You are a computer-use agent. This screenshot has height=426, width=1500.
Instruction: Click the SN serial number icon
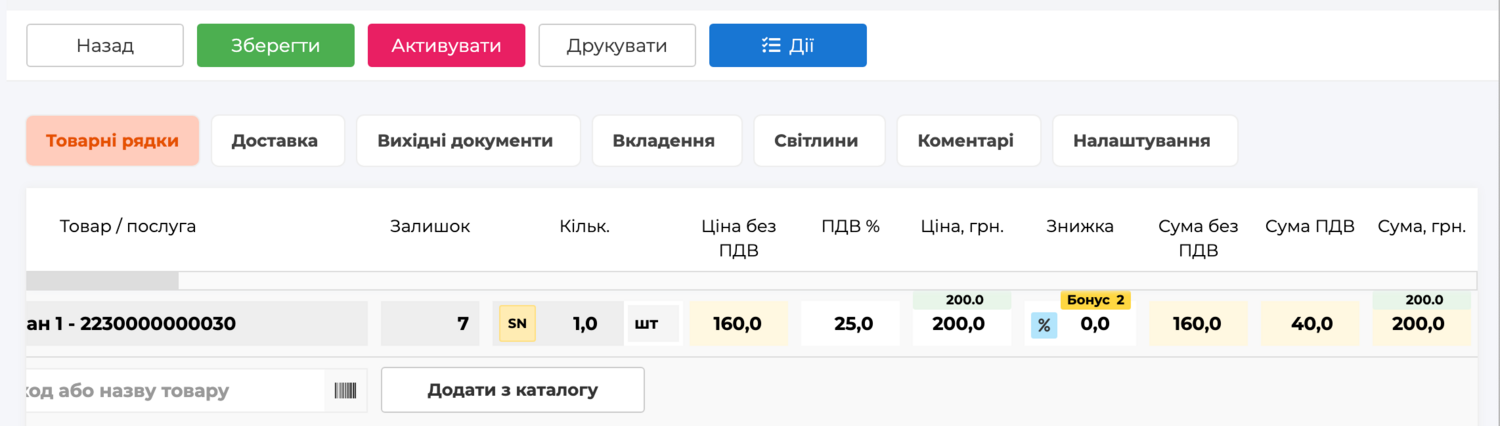pos(517,324)
